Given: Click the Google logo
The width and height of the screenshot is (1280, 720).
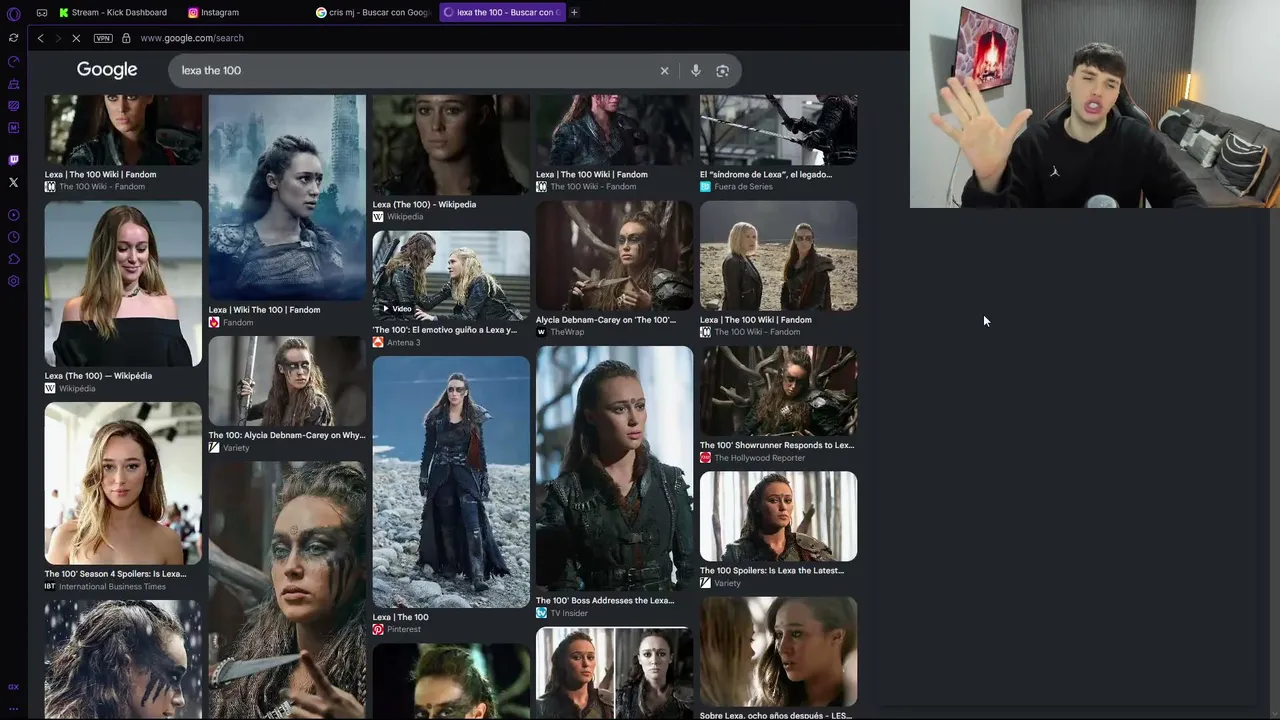Looking at the screenshot, I should click(107, 70).
